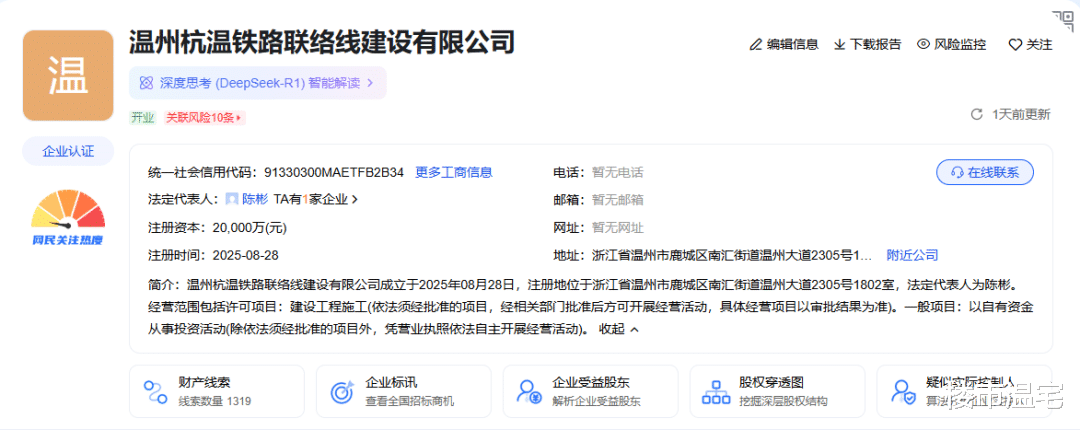Click registration date 2025-08-28

pos(246,254)
